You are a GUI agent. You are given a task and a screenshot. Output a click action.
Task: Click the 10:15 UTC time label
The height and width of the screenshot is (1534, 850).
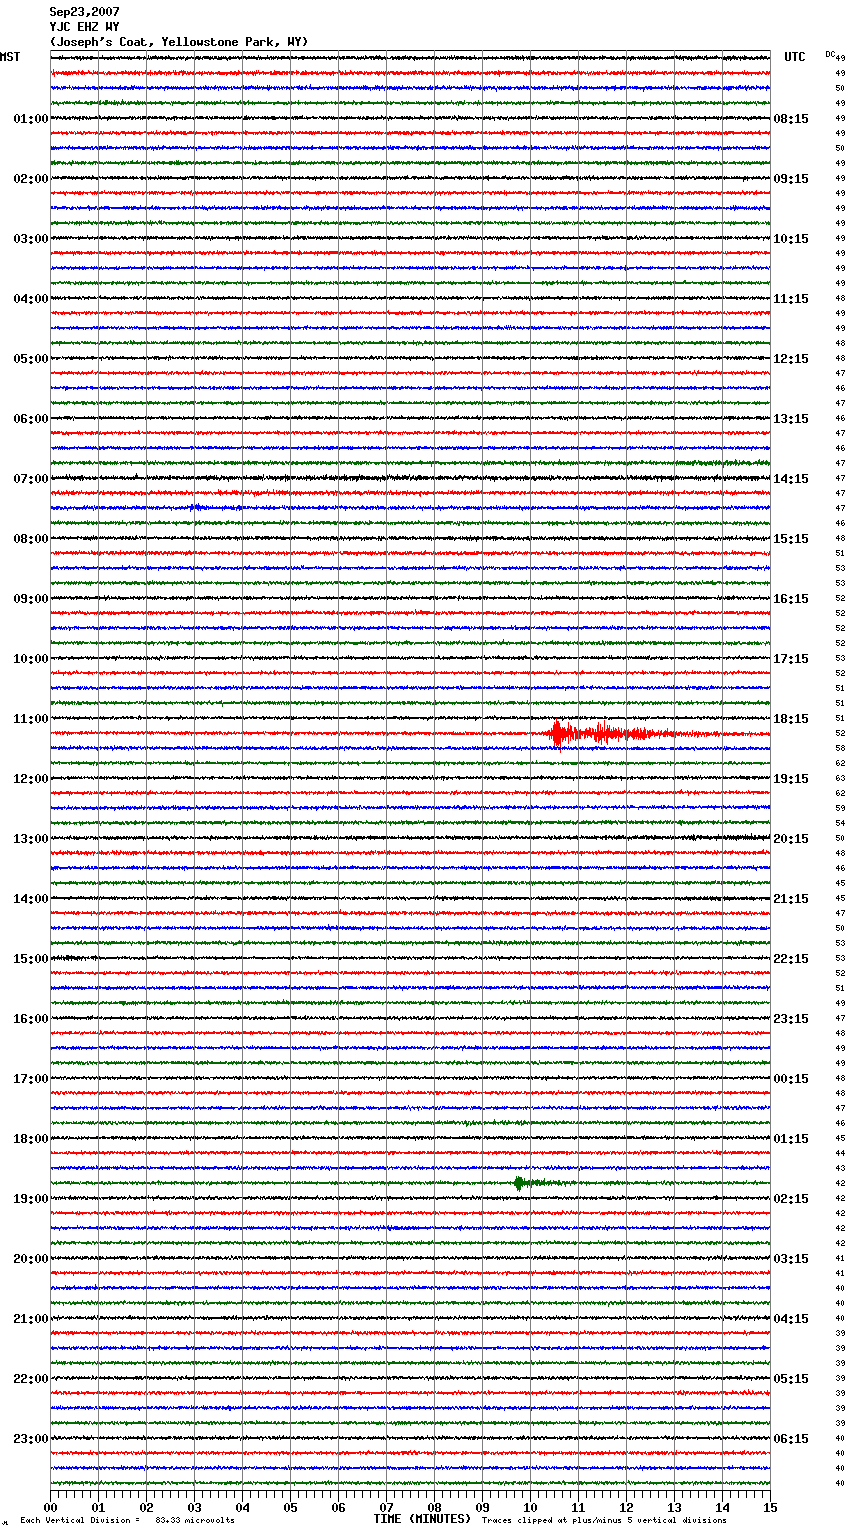(x=791, y=239)
